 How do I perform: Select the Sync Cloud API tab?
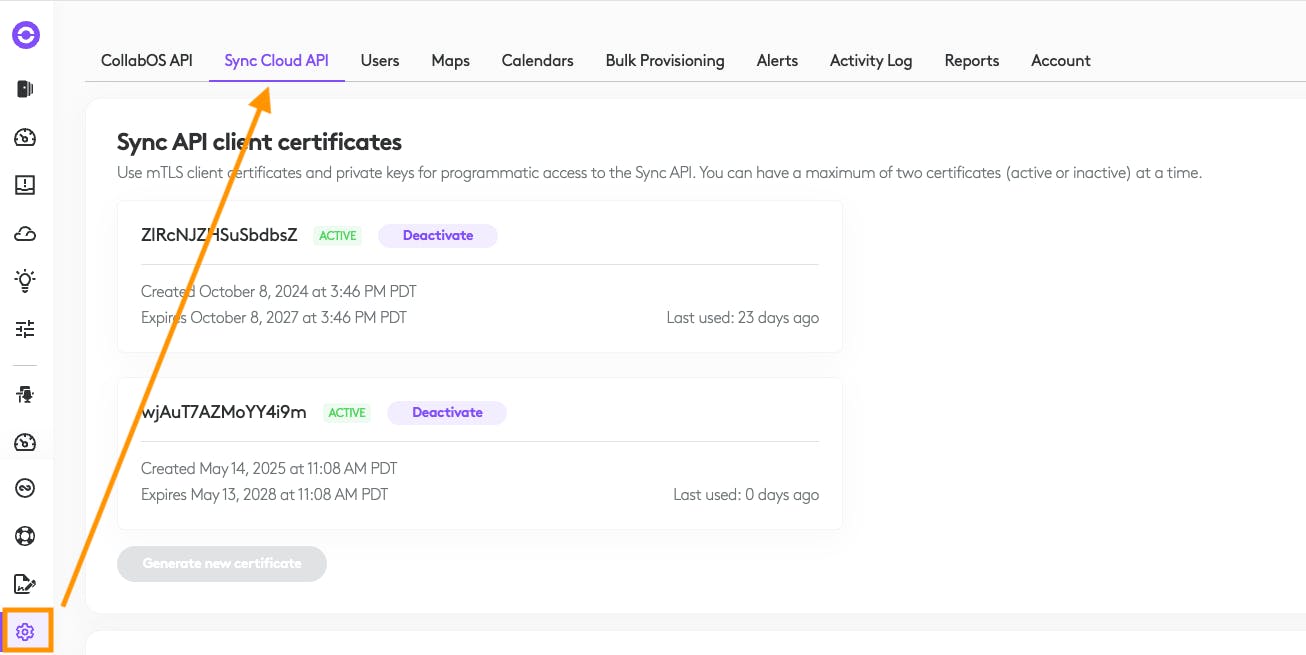(277, 60)
